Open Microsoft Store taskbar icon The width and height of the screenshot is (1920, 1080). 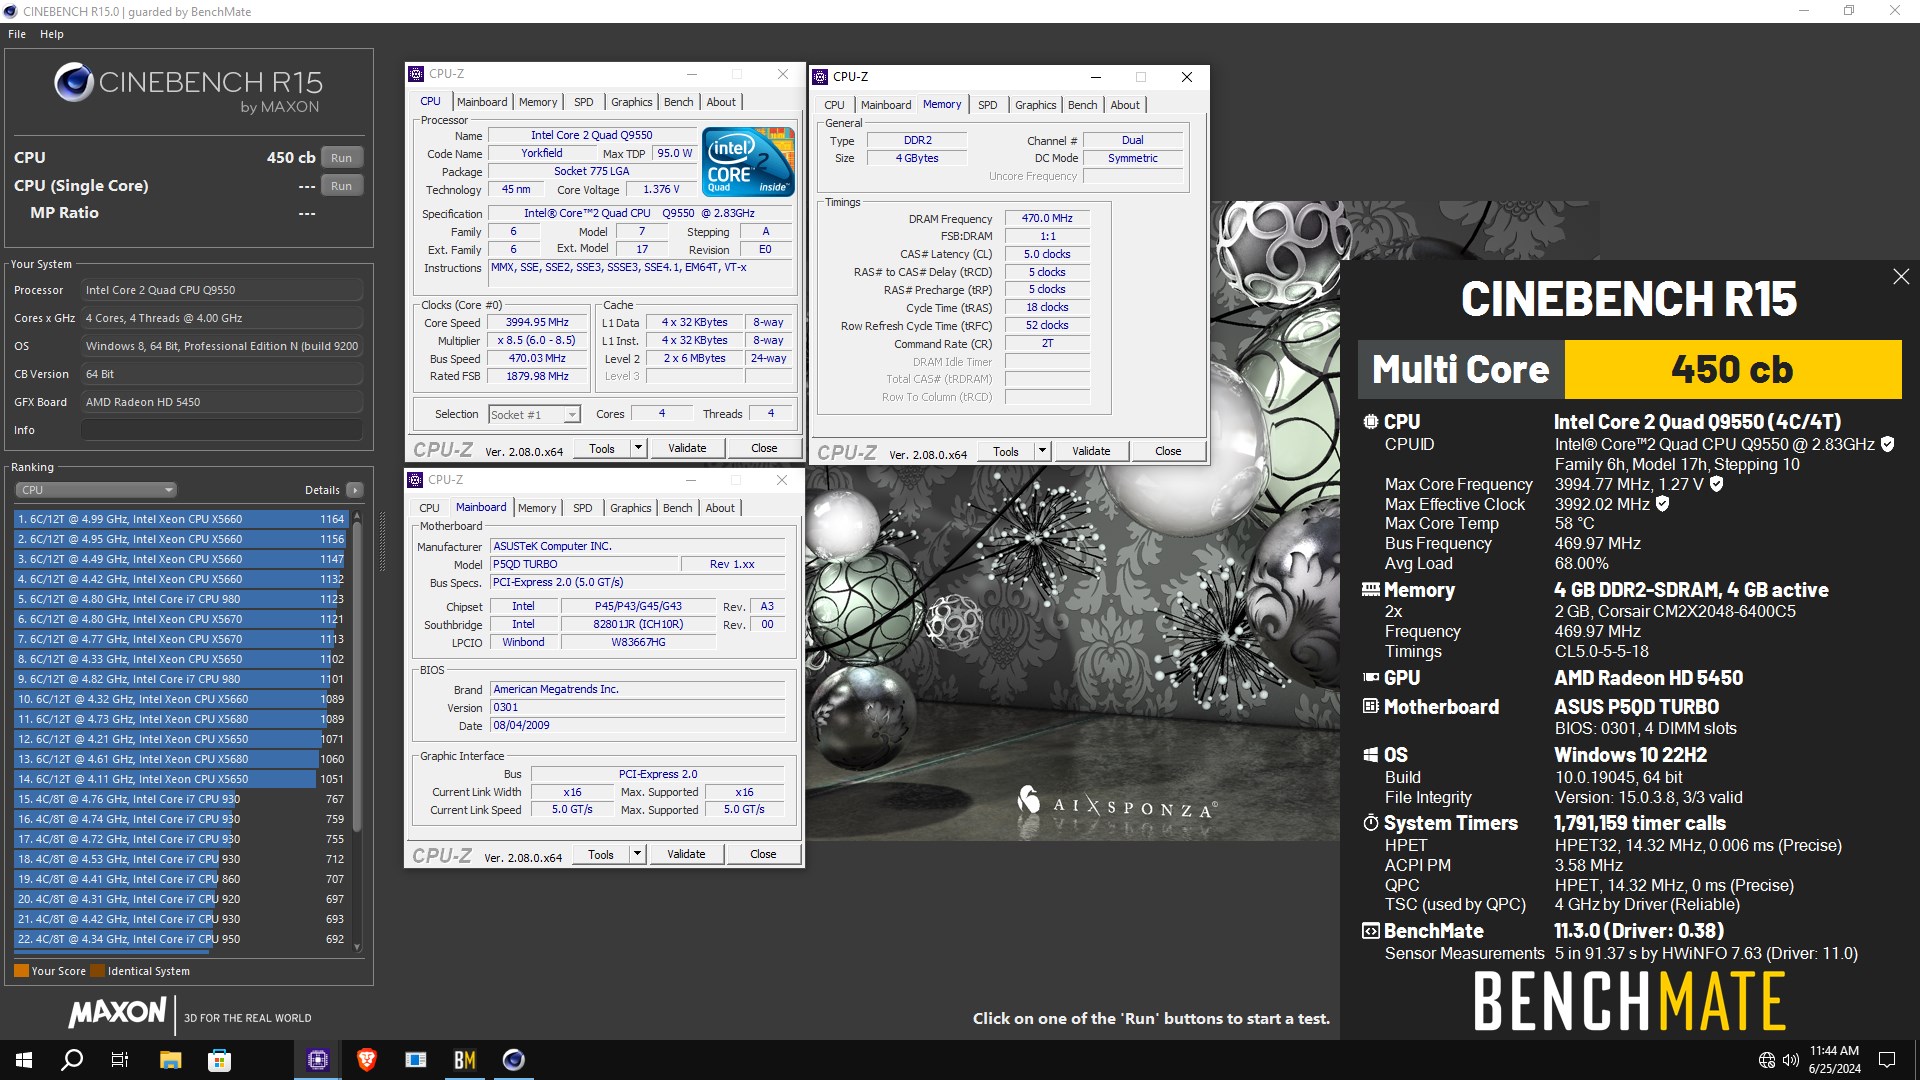coord(219,1060)
